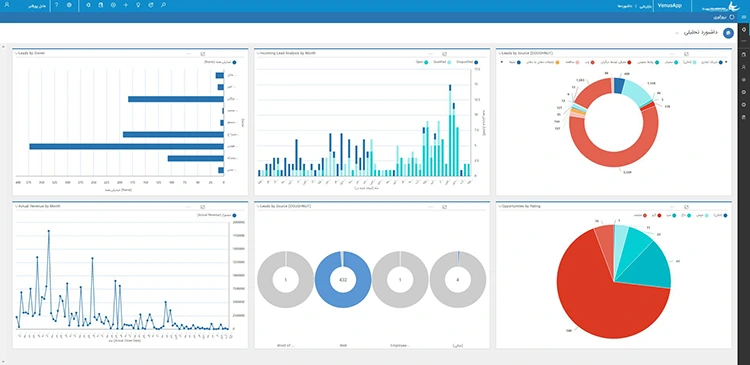Toggle the Disqualified series in the legend
The image size is (750, 365).
(x=467, y=62)
